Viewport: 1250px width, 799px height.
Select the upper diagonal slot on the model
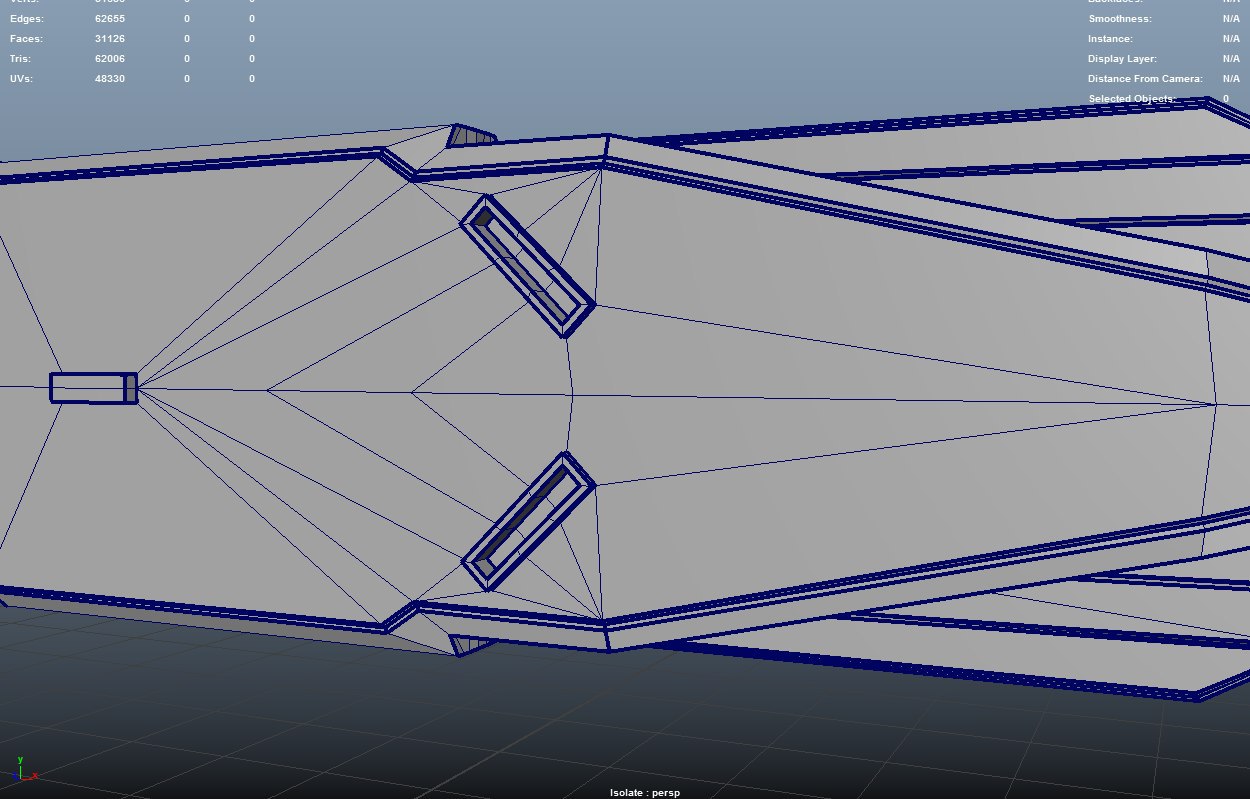click(x=528, y=265)
